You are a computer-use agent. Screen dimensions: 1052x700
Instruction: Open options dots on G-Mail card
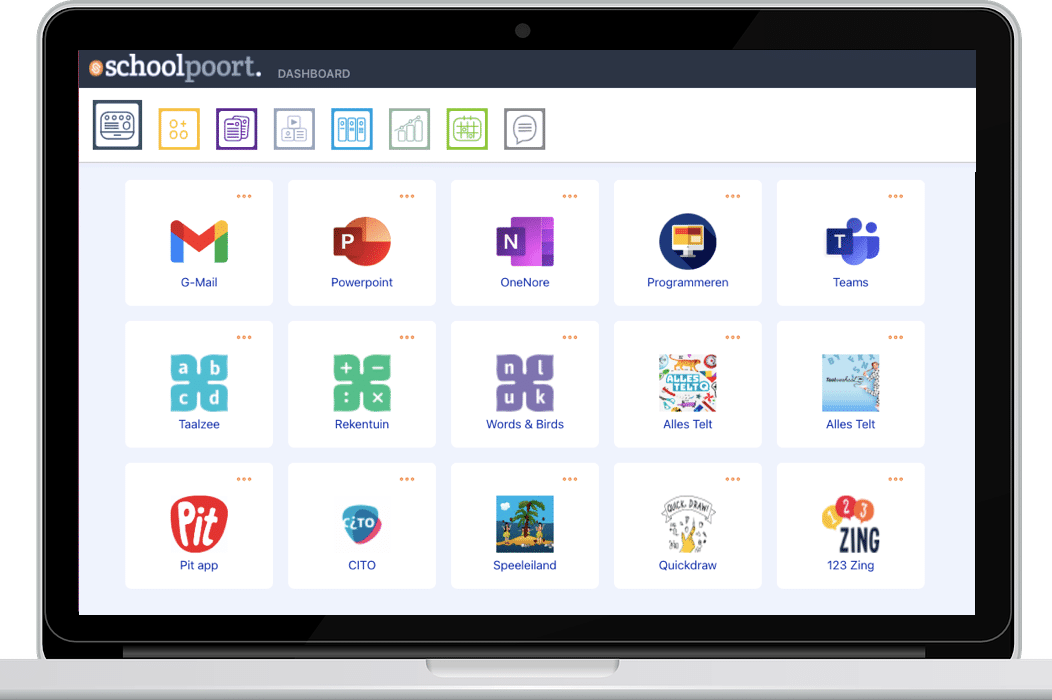pos(244,197)
